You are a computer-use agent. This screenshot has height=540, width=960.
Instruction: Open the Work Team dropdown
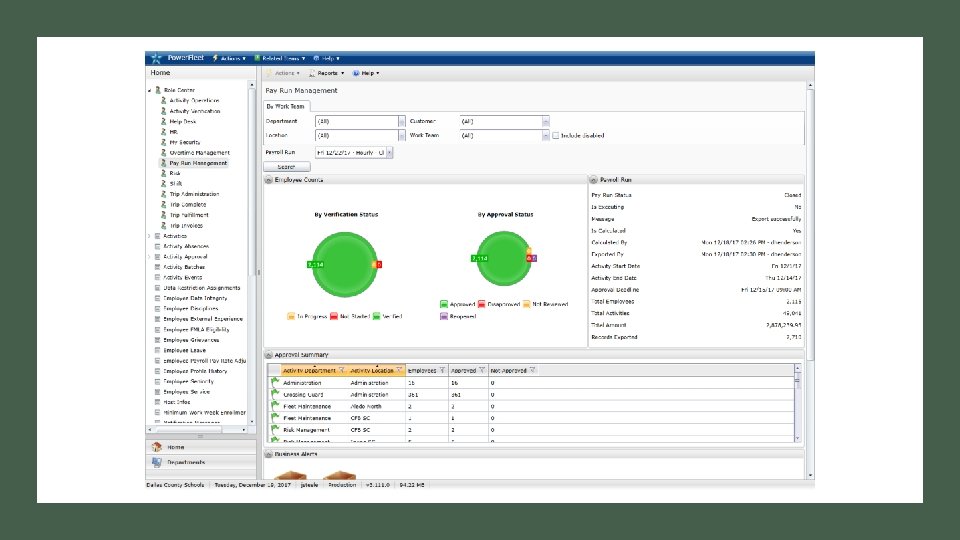(546, 135)
